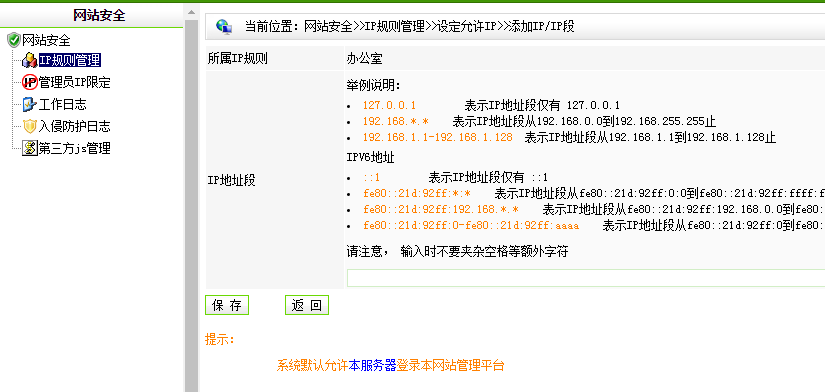The height and width of the screenshot is (392, 825).
Task: Click the 返 回 button
Action: click(x=307, y=305)
